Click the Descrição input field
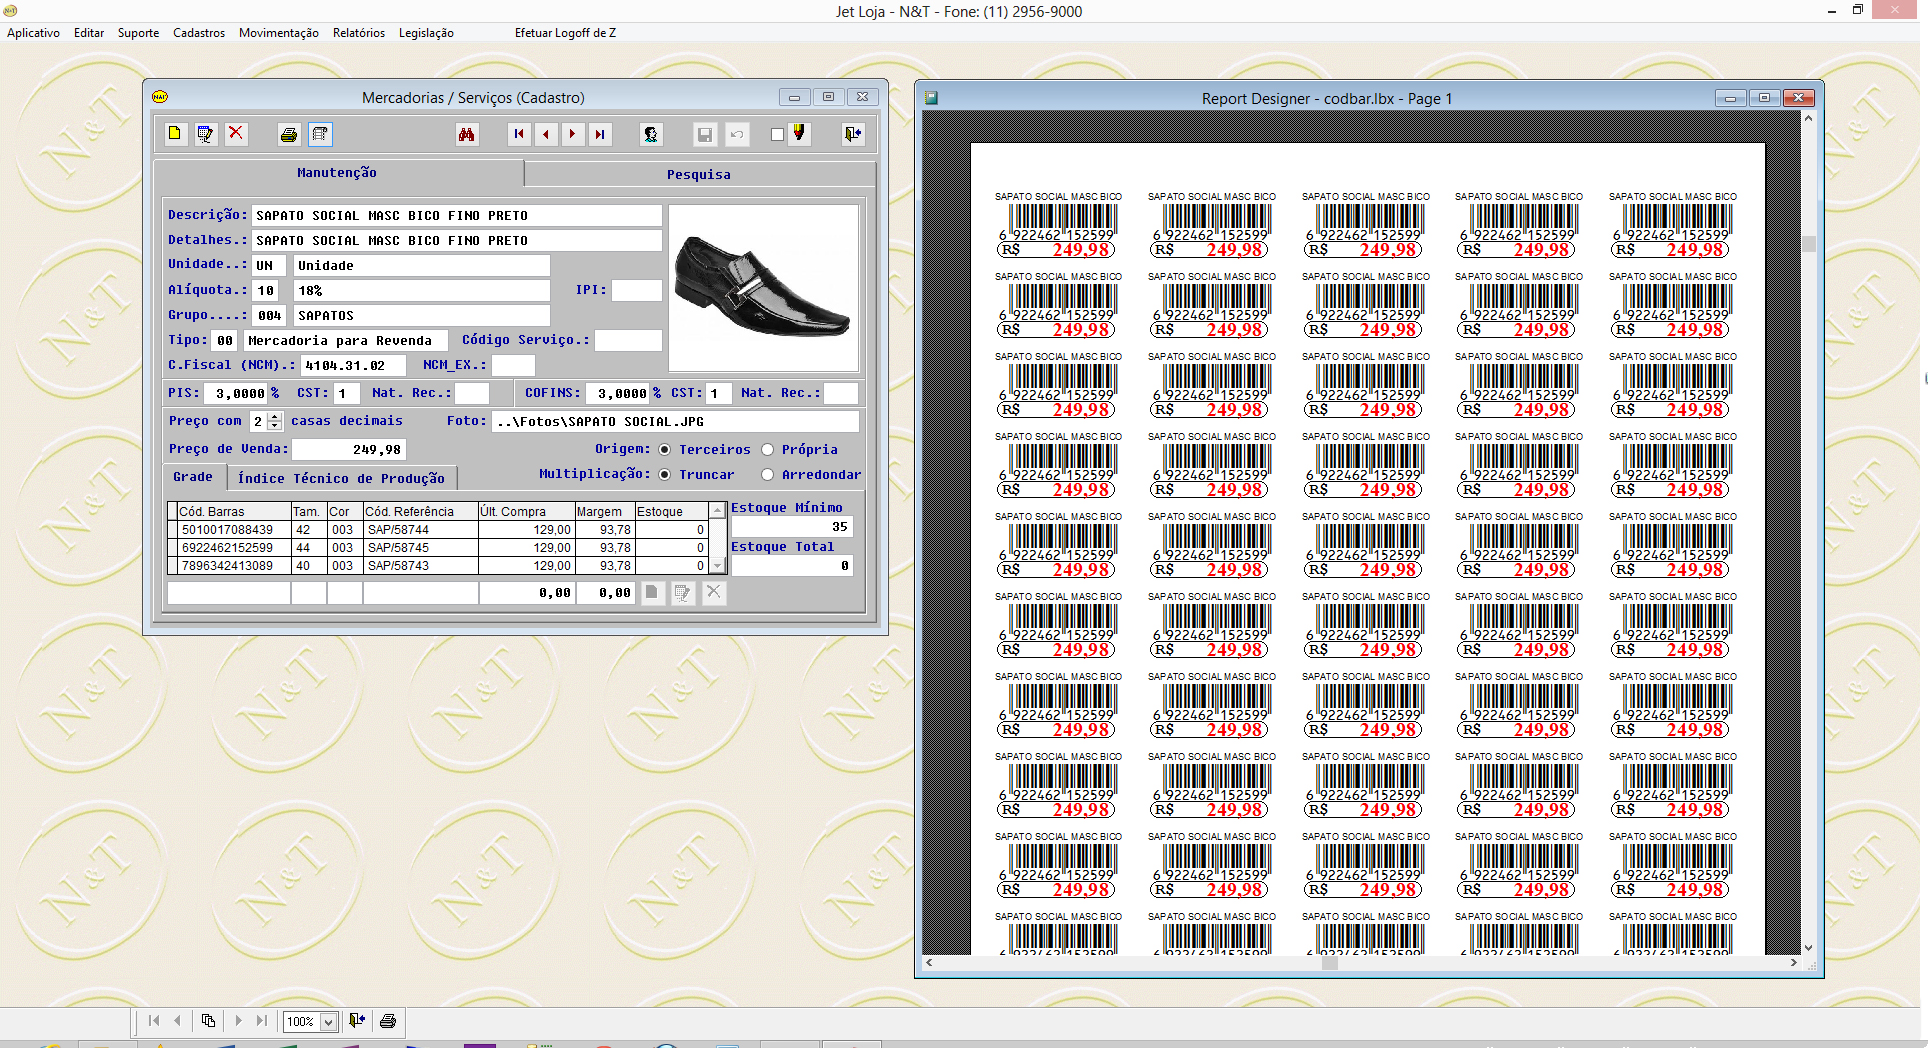Screen dimensions: 1928x1048 [457, 216]
